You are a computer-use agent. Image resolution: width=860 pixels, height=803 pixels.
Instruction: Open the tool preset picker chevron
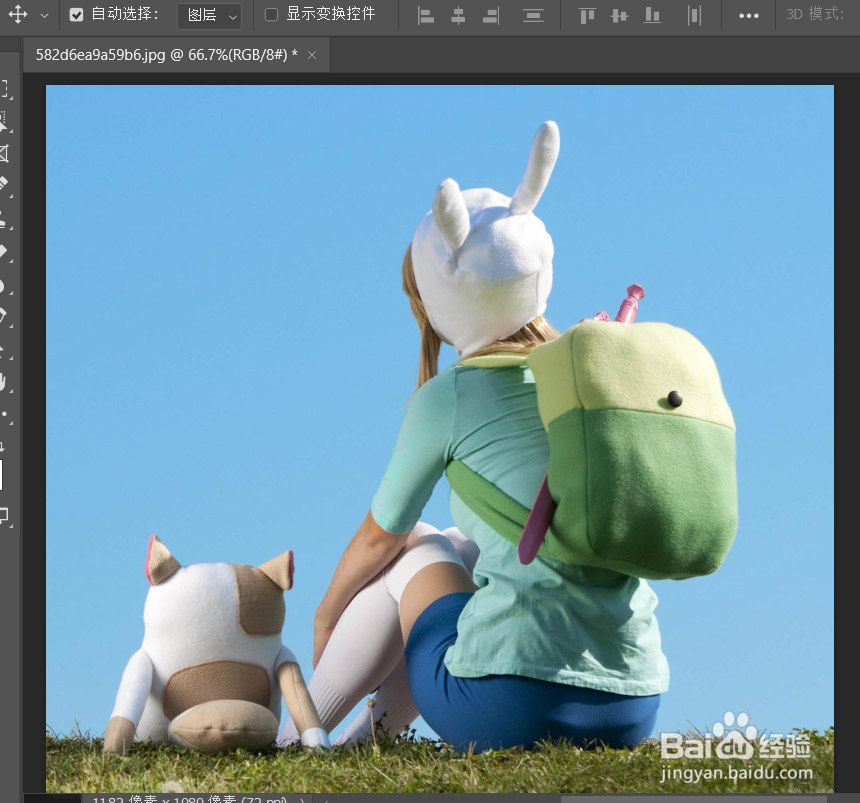(x=44, y=15)
